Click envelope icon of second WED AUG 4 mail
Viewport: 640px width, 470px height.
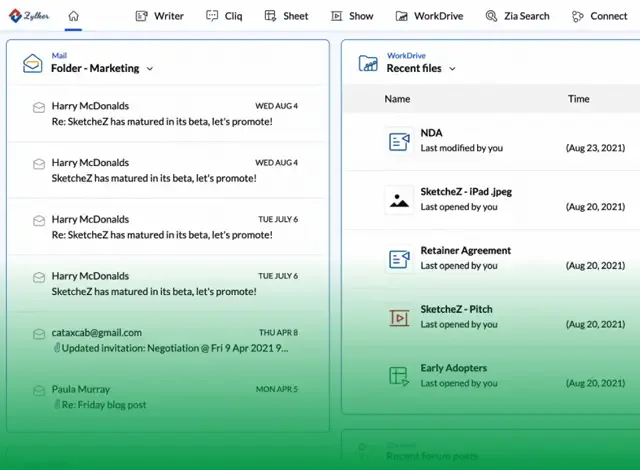click(x=39, y=164)
